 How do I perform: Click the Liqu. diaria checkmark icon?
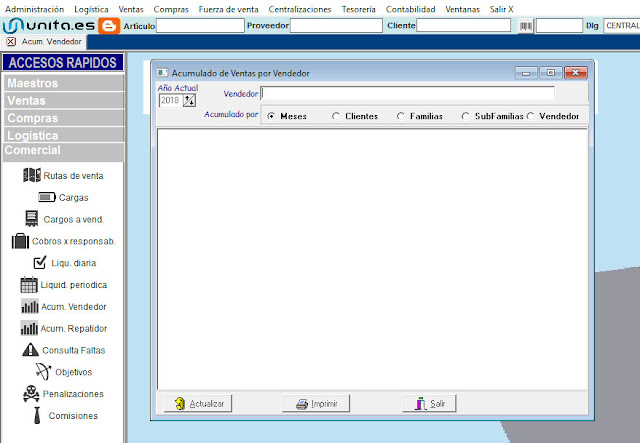40,263
